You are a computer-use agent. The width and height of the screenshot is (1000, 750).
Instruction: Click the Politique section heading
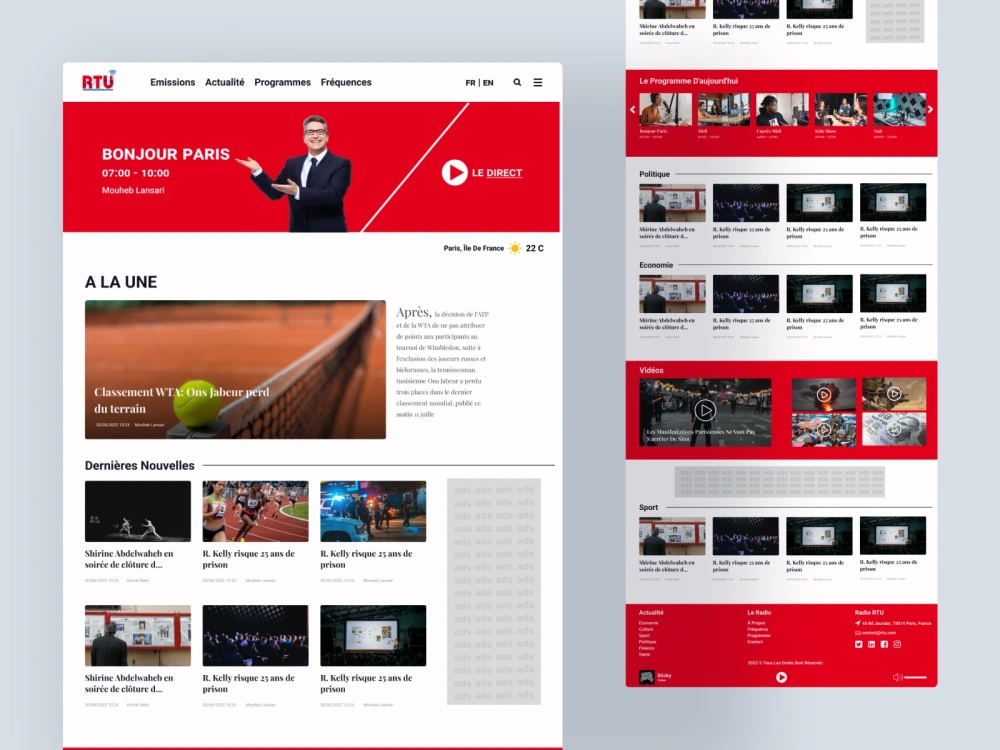click(x=654, y=174)
